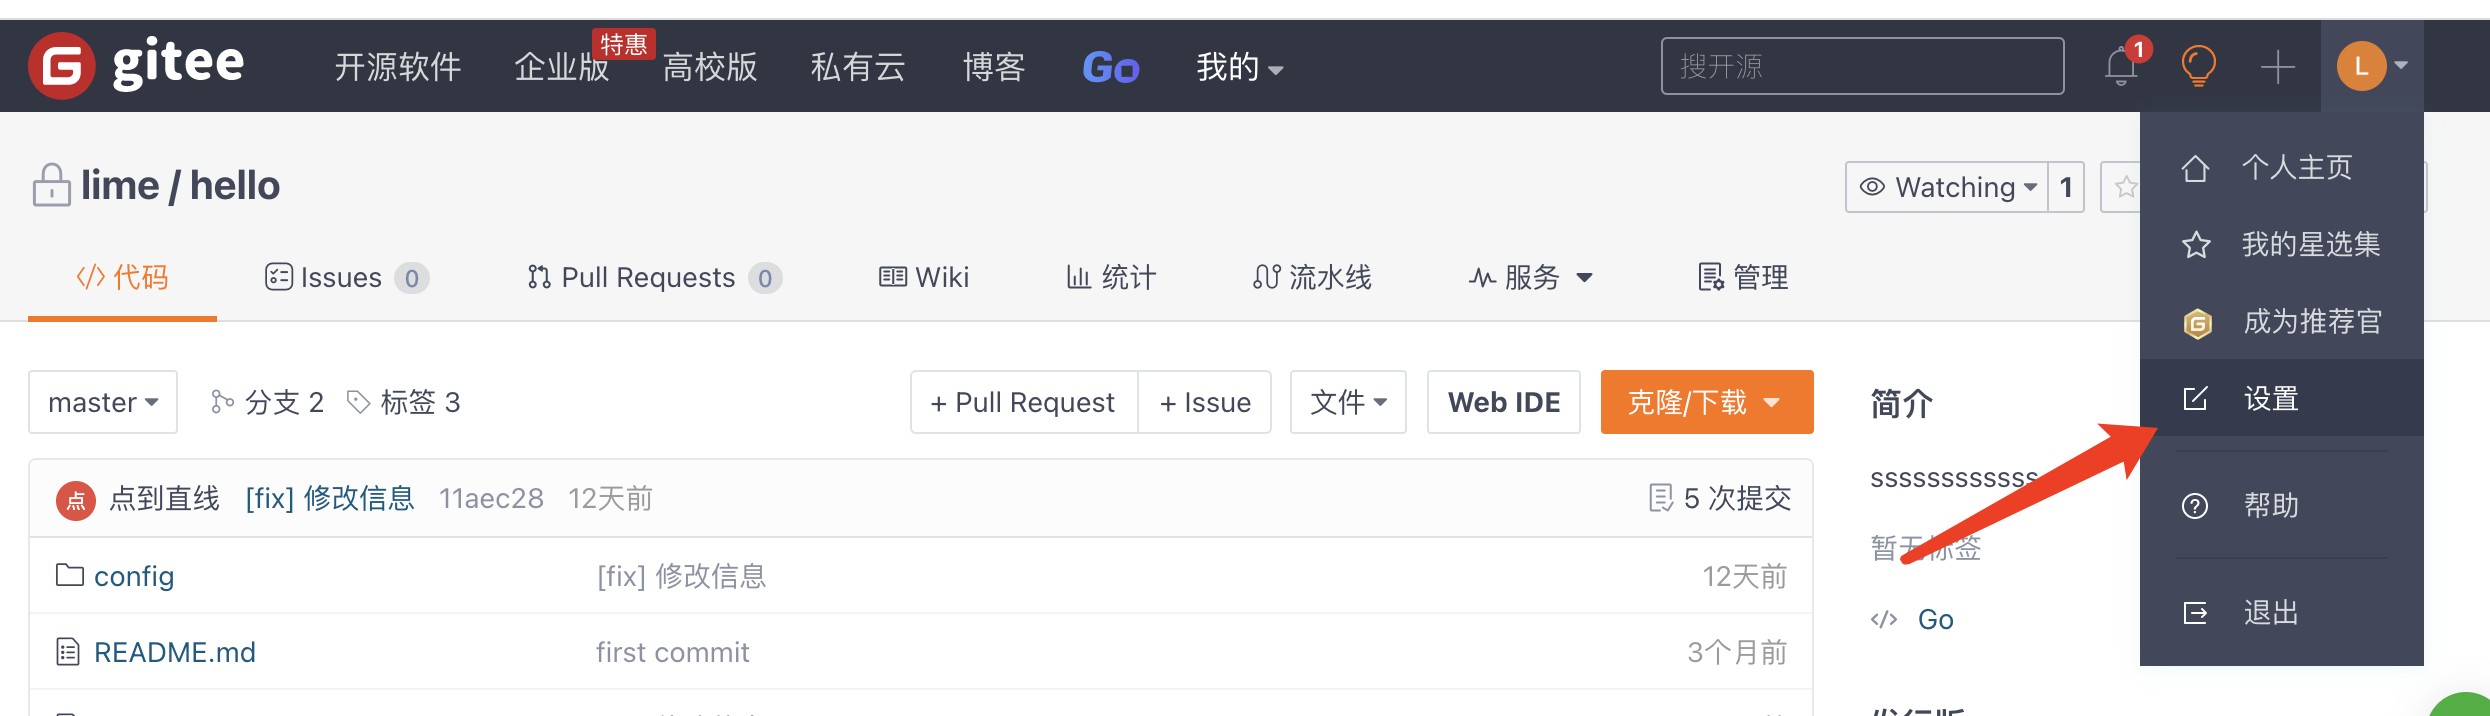2490x716 pixels.
Task: Click the README.md file icon
Action: (x=68, y=652)
